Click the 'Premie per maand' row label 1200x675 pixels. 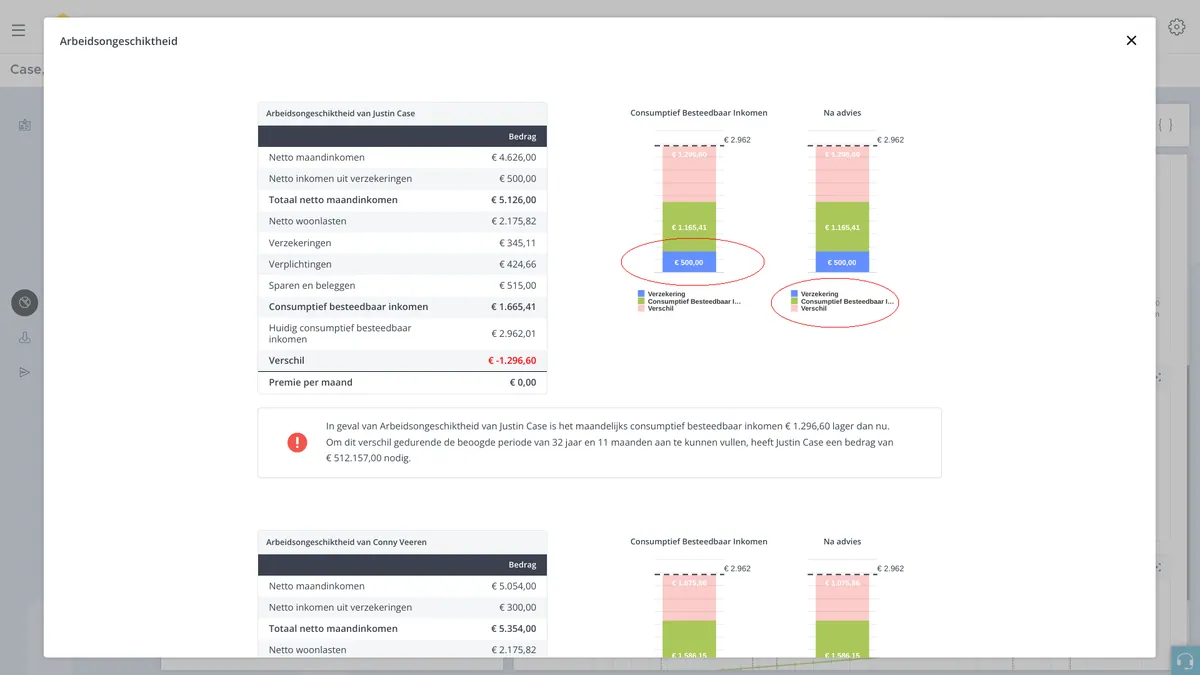click(x=311, y=382)
